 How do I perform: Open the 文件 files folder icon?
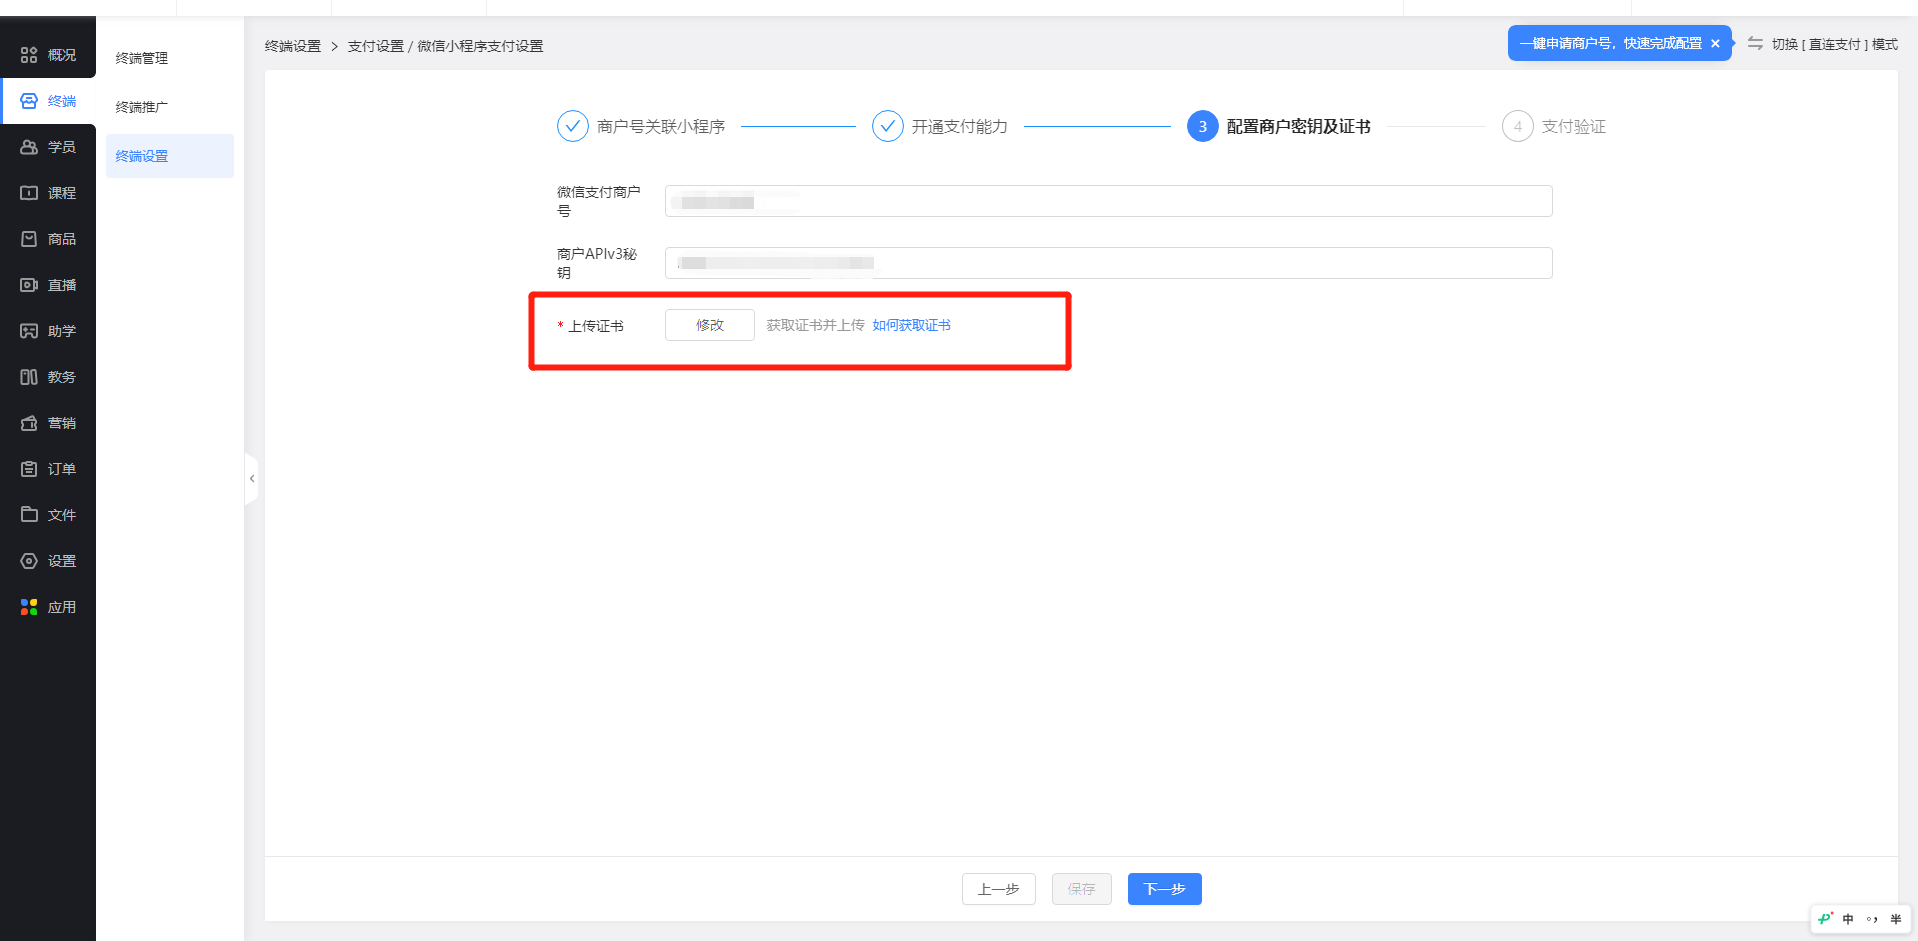point(29,515)
